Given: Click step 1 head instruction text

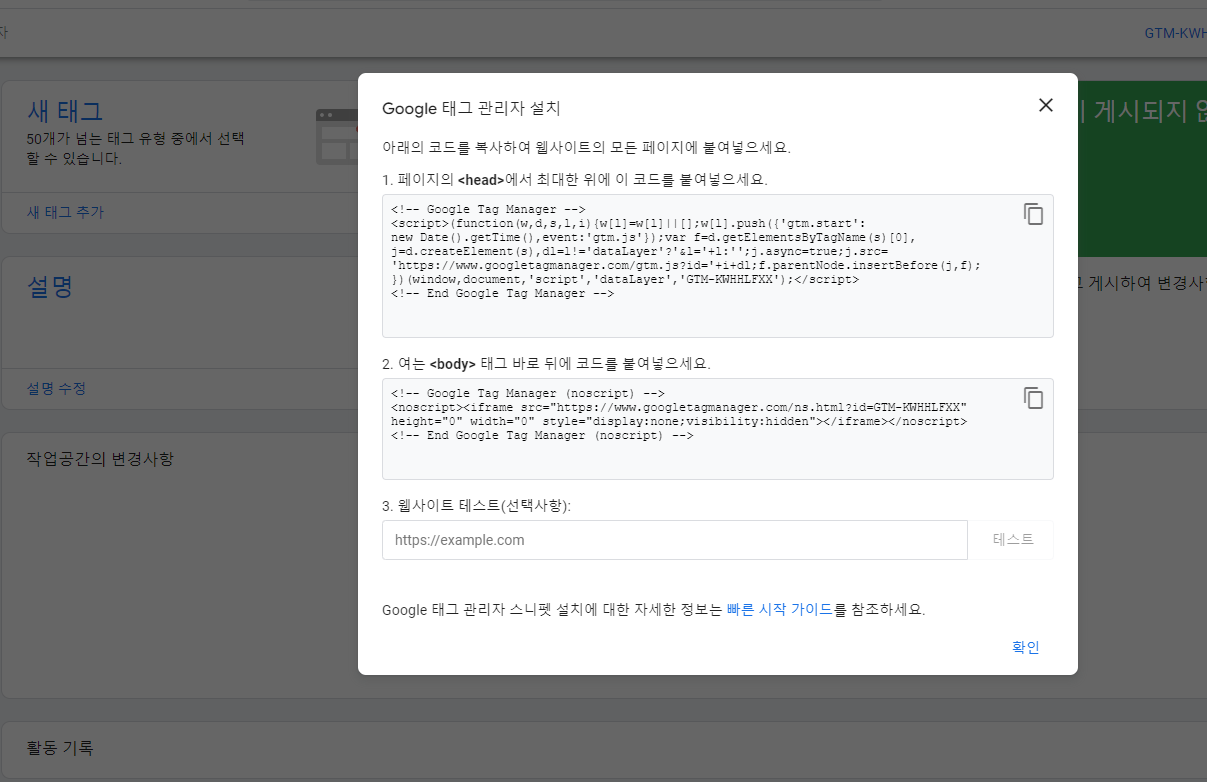Looking at the screenshot, I should [575, 180].
